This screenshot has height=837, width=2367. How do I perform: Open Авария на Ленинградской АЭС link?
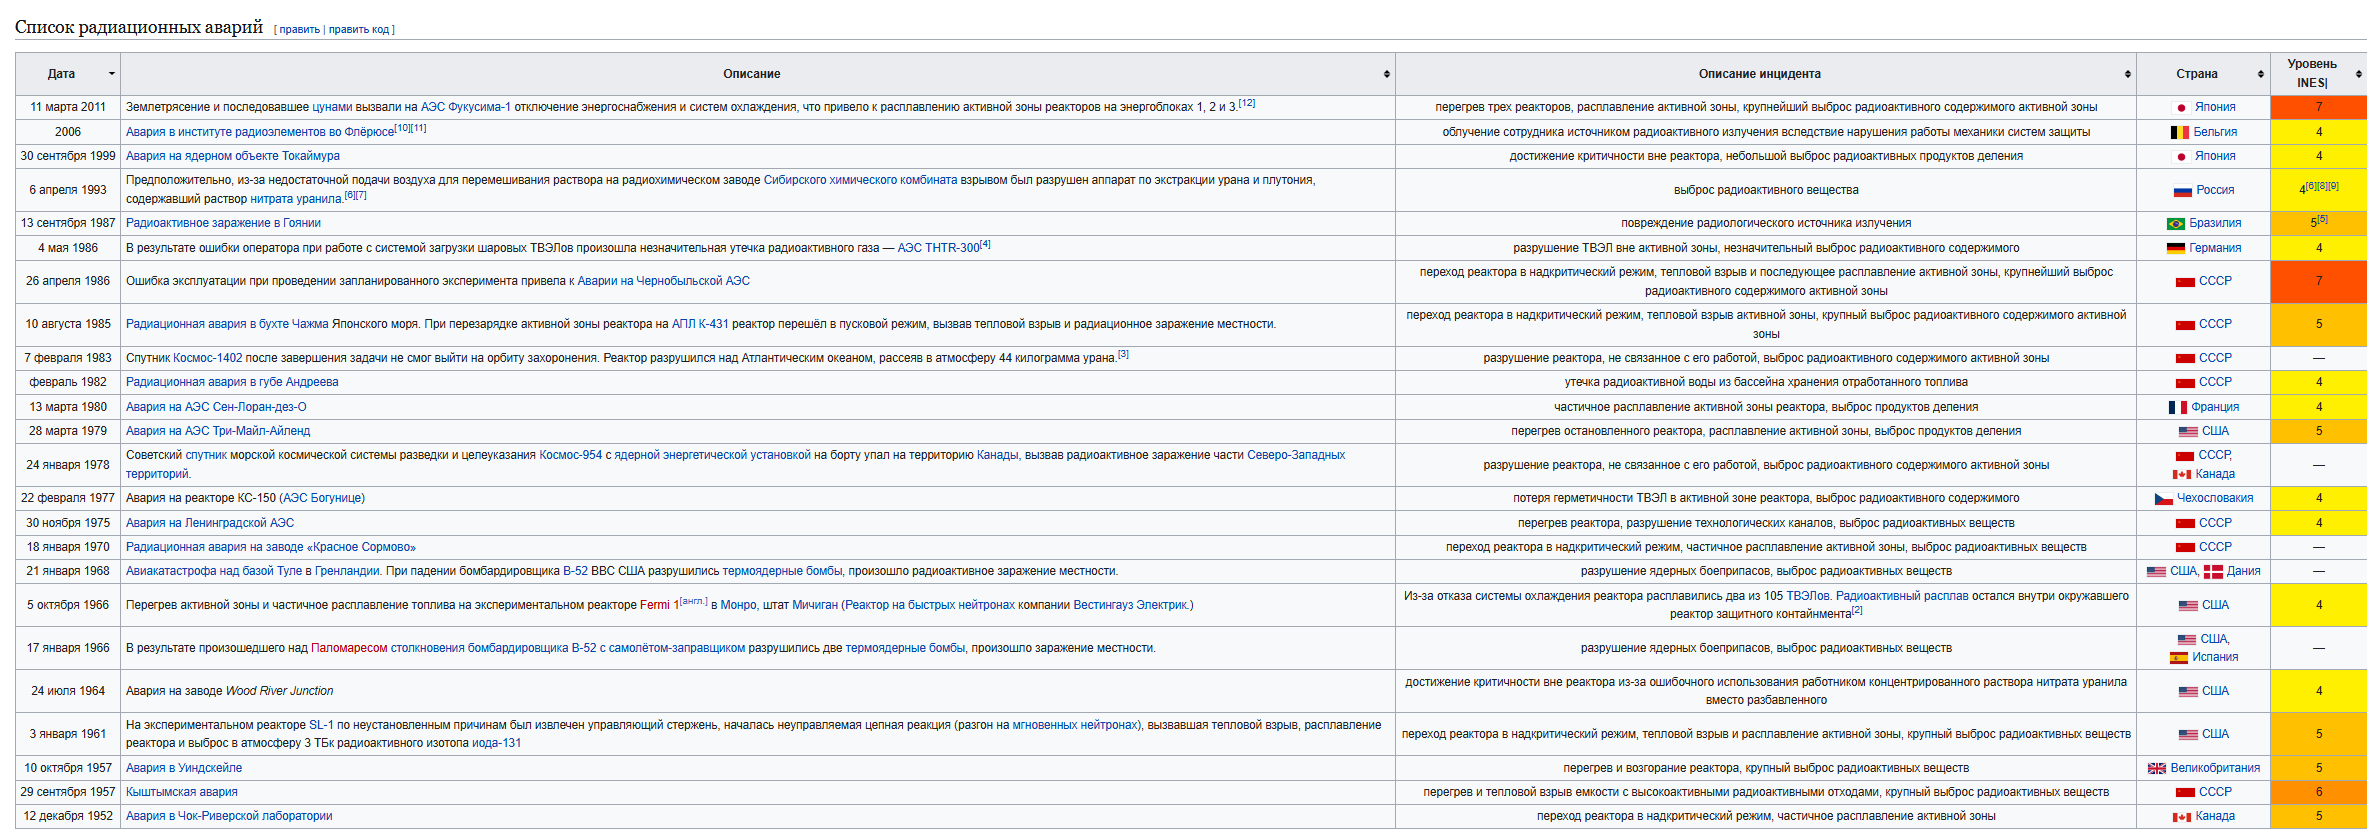pos(210,523)
